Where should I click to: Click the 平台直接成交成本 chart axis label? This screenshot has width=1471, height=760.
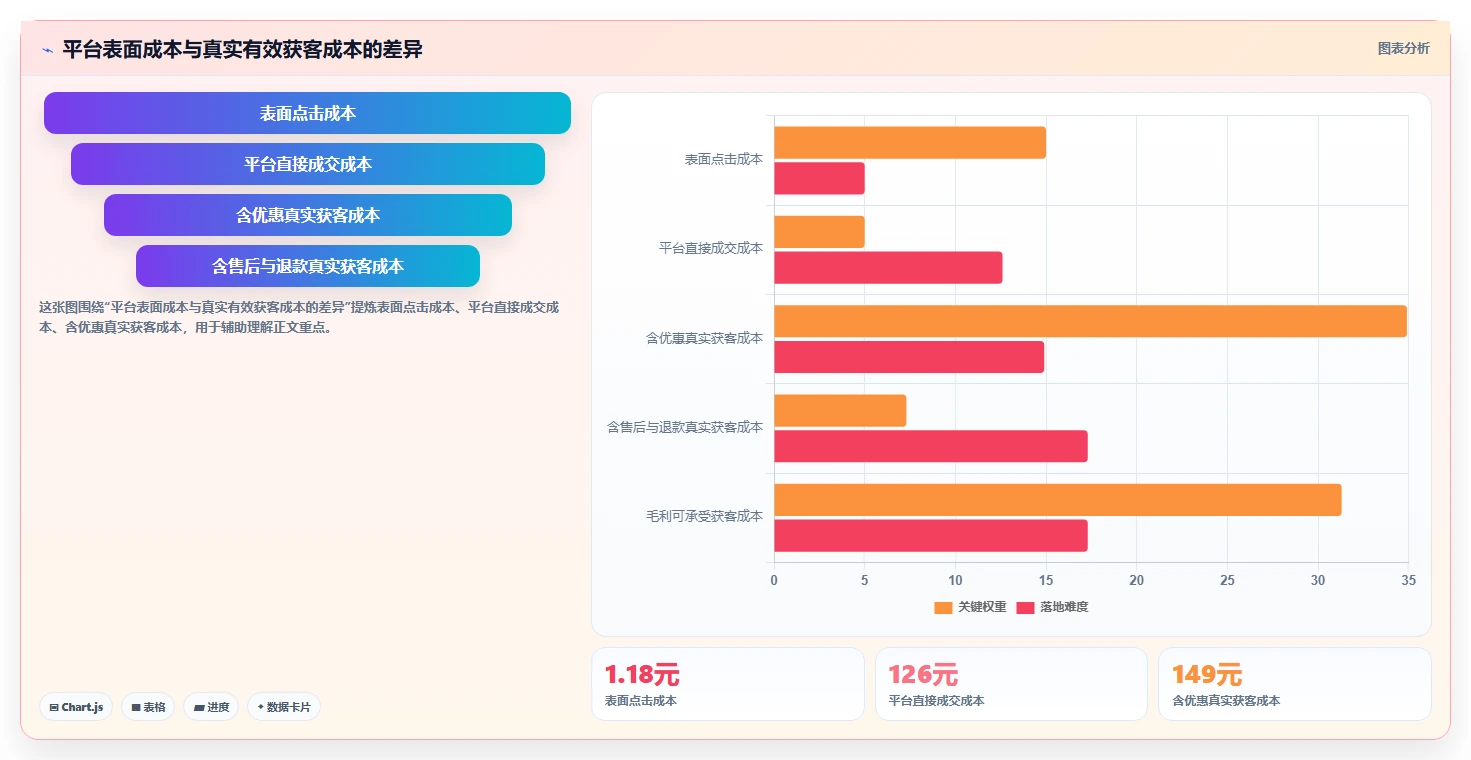[x=711, y=248]
